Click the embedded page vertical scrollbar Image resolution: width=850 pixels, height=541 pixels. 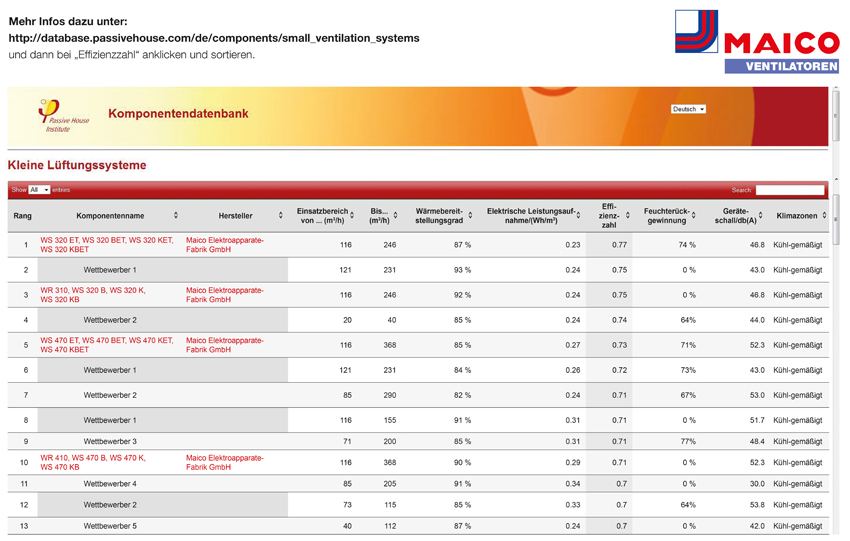point(836,116)
